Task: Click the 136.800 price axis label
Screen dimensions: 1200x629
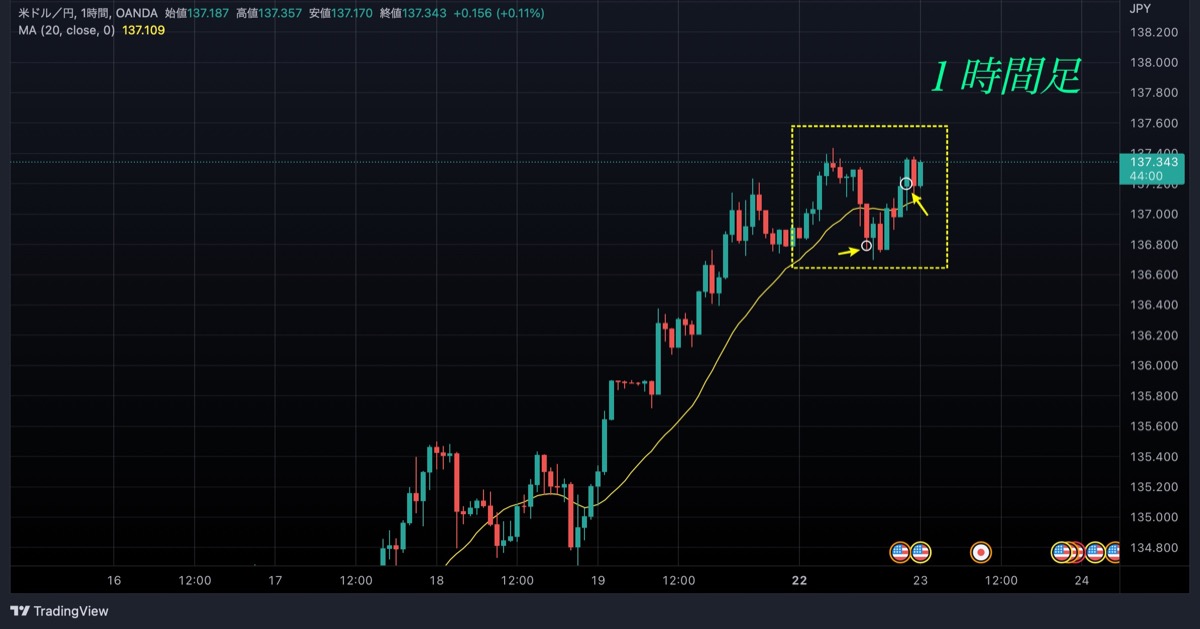Action: [1152, 244]
